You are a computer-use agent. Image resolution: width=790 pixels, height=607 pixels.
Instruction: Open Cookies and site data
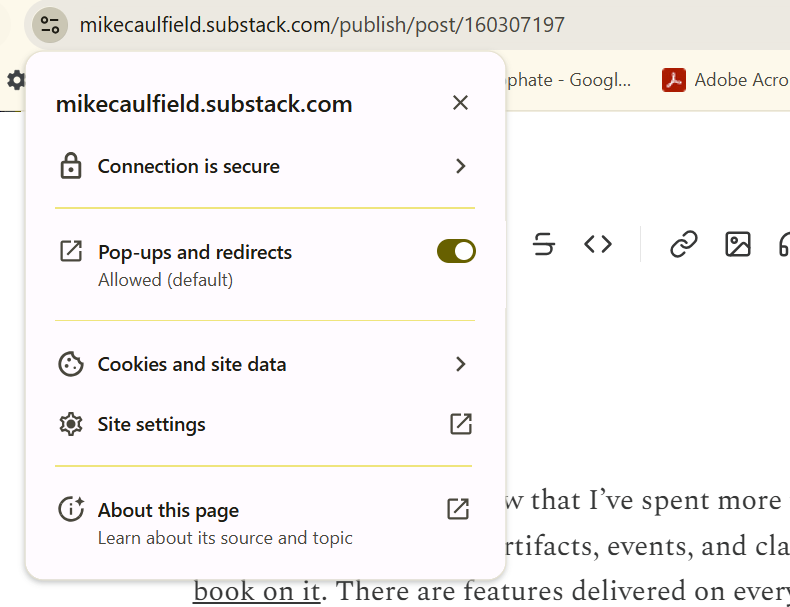coord(265,364)
